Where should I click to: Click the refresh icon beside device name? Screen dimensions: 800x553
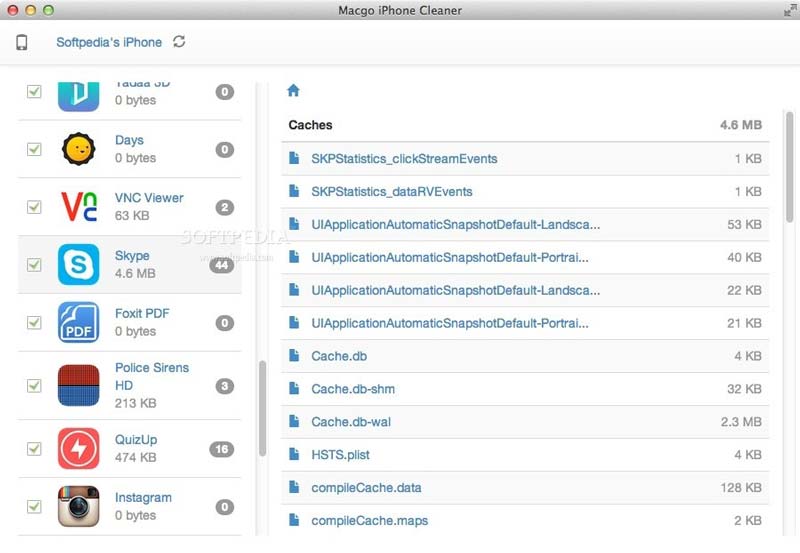click(x=179, y=42)
